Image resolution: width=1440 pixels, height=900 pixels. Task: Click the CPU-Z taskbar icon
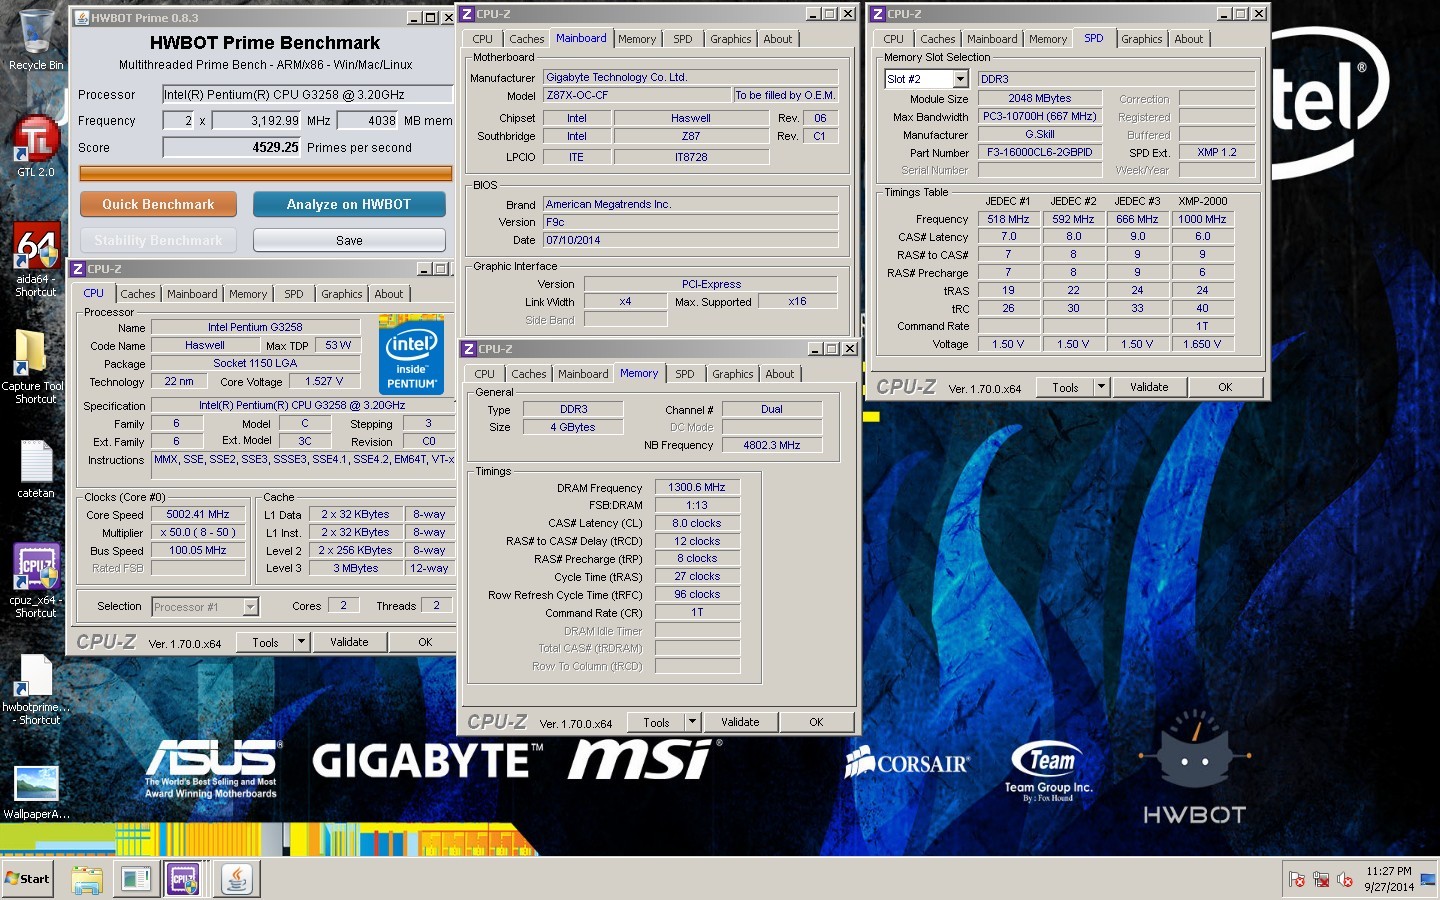point(184,879)
